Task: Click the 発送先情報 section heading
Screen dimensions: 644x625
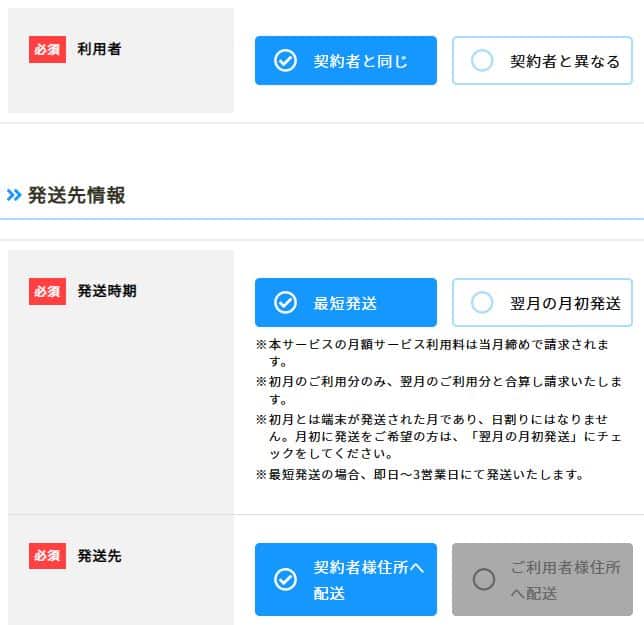Action: pyautogui.click(x=77, y=195)
